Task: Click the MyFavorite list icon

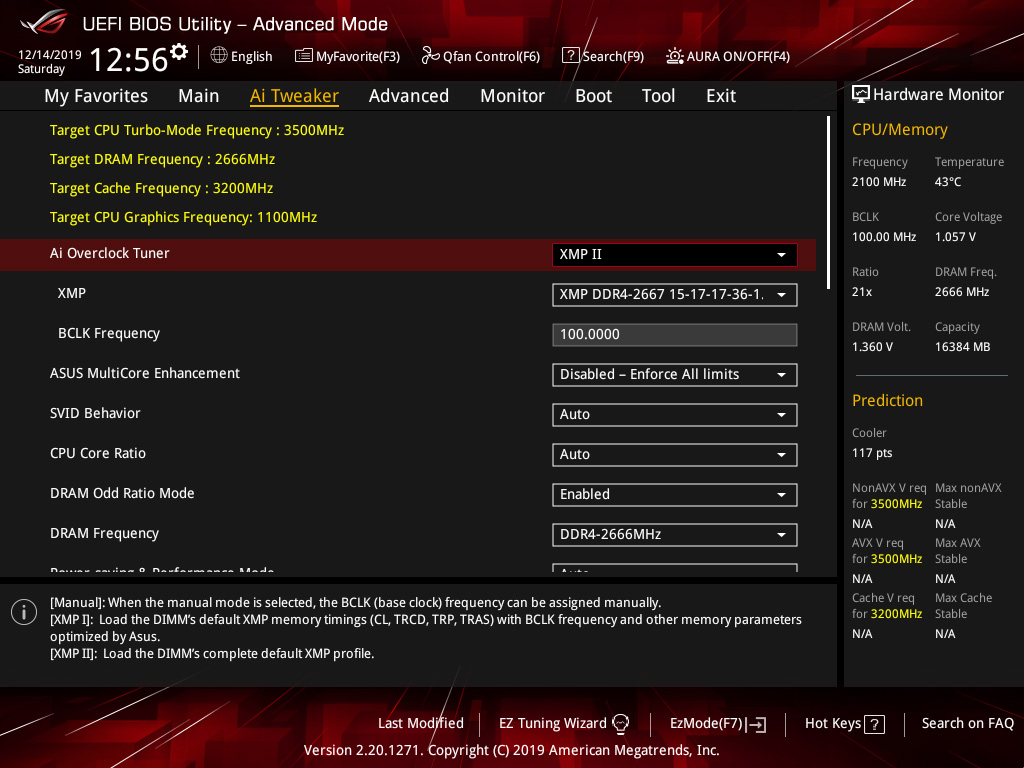Action: [303, 56]
